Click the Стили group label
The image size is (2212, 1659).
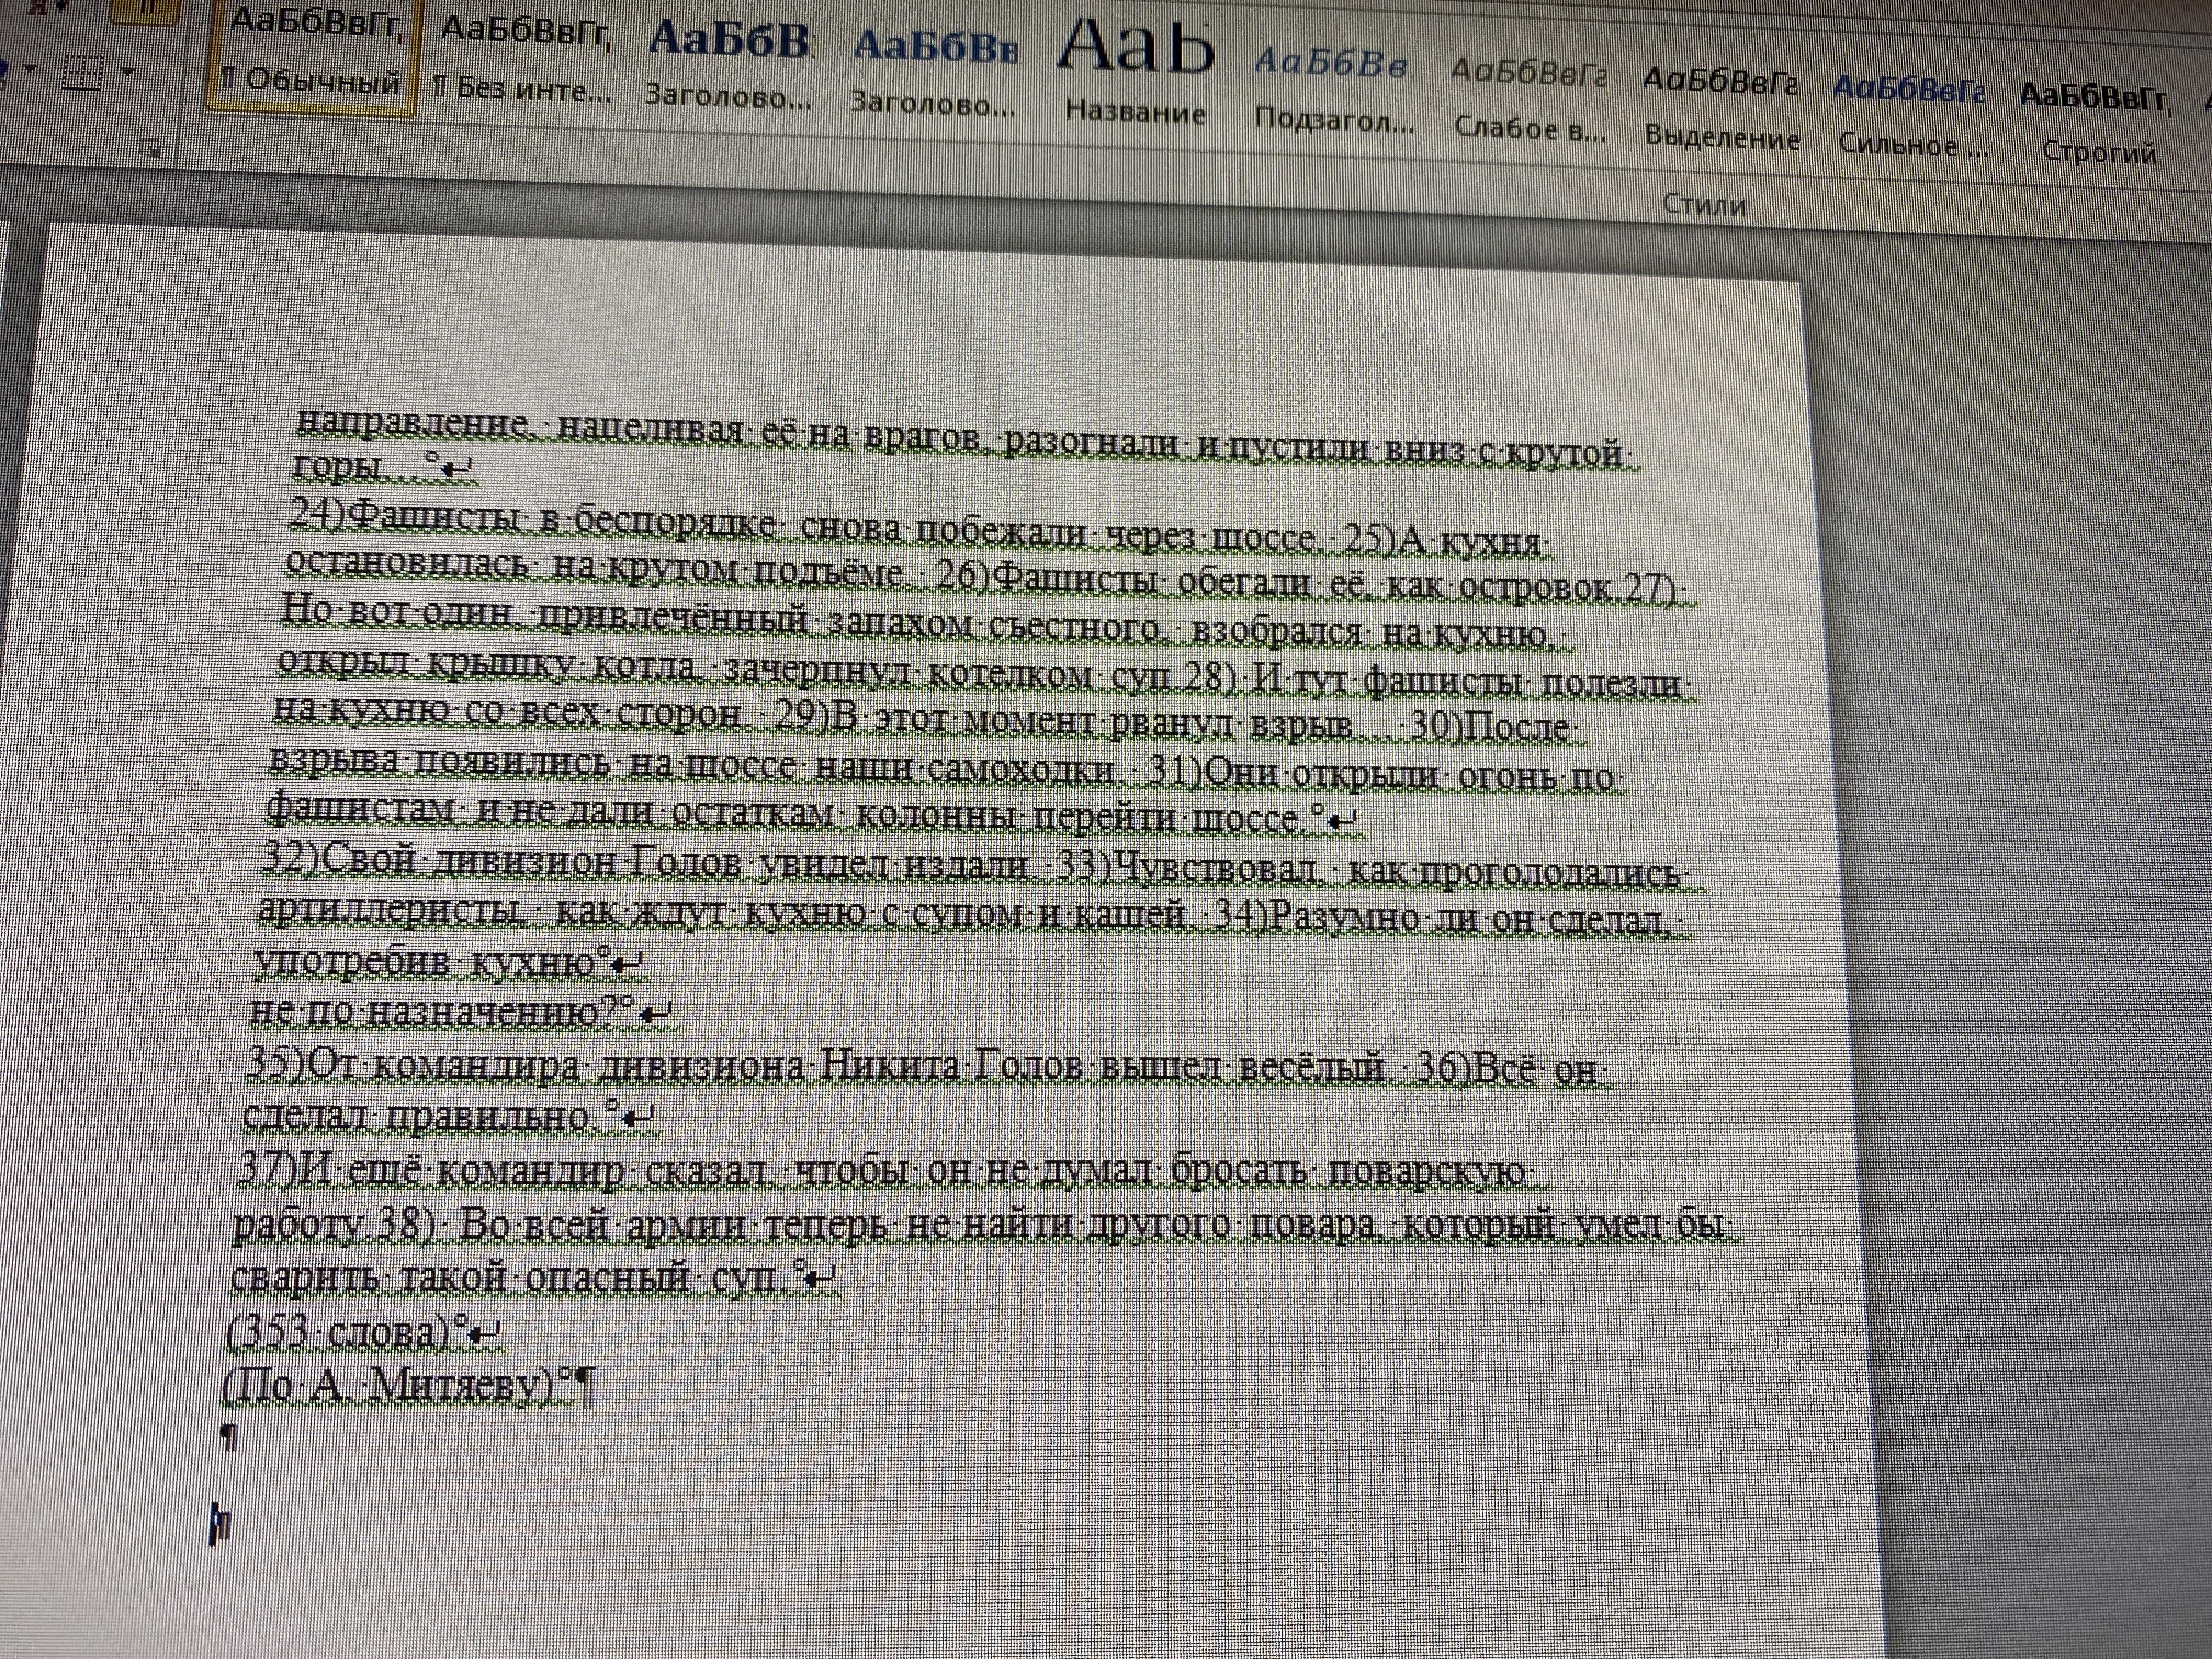tap(1704, 205)
